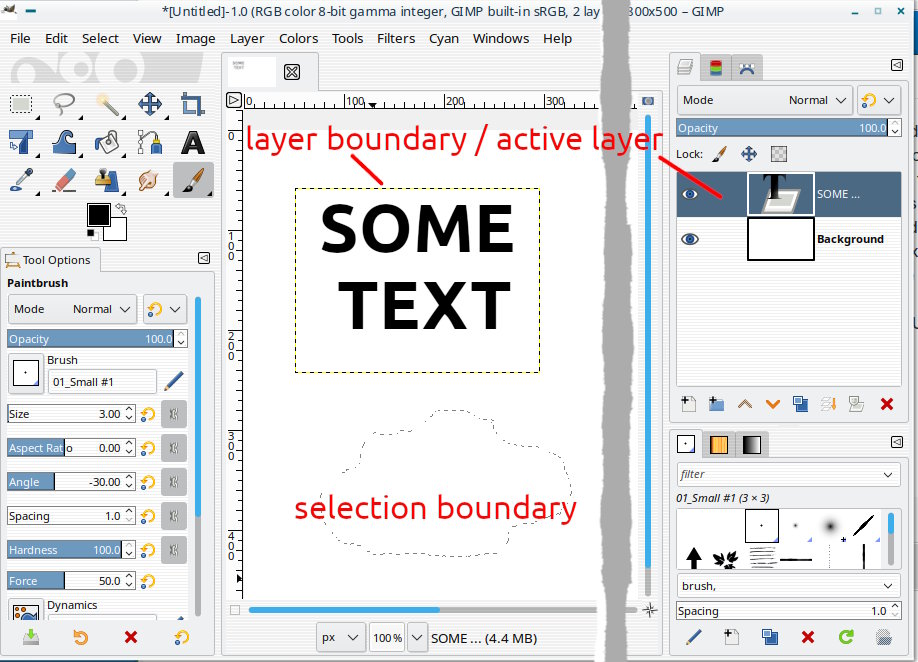Select the Free Select lasso tool
The height and width of the screenshot is (662, 918).
pyautogui.click(x=65, y=104)
